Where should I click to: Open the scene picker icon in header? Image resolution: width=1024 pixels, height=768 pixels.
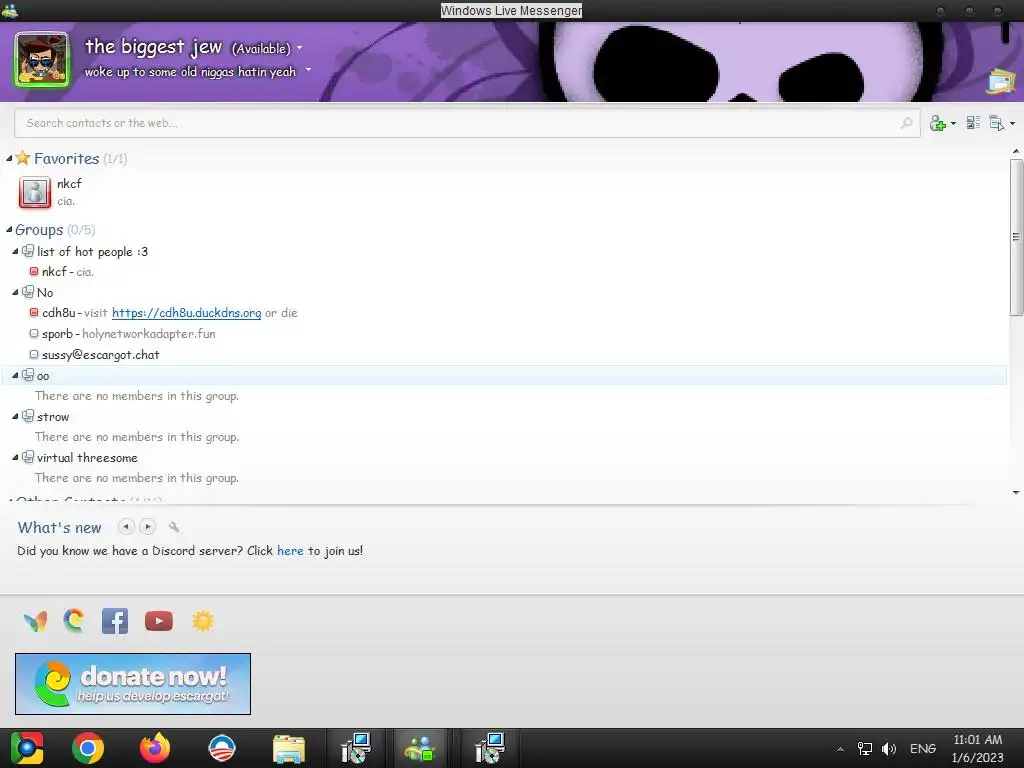[1000, 81]
